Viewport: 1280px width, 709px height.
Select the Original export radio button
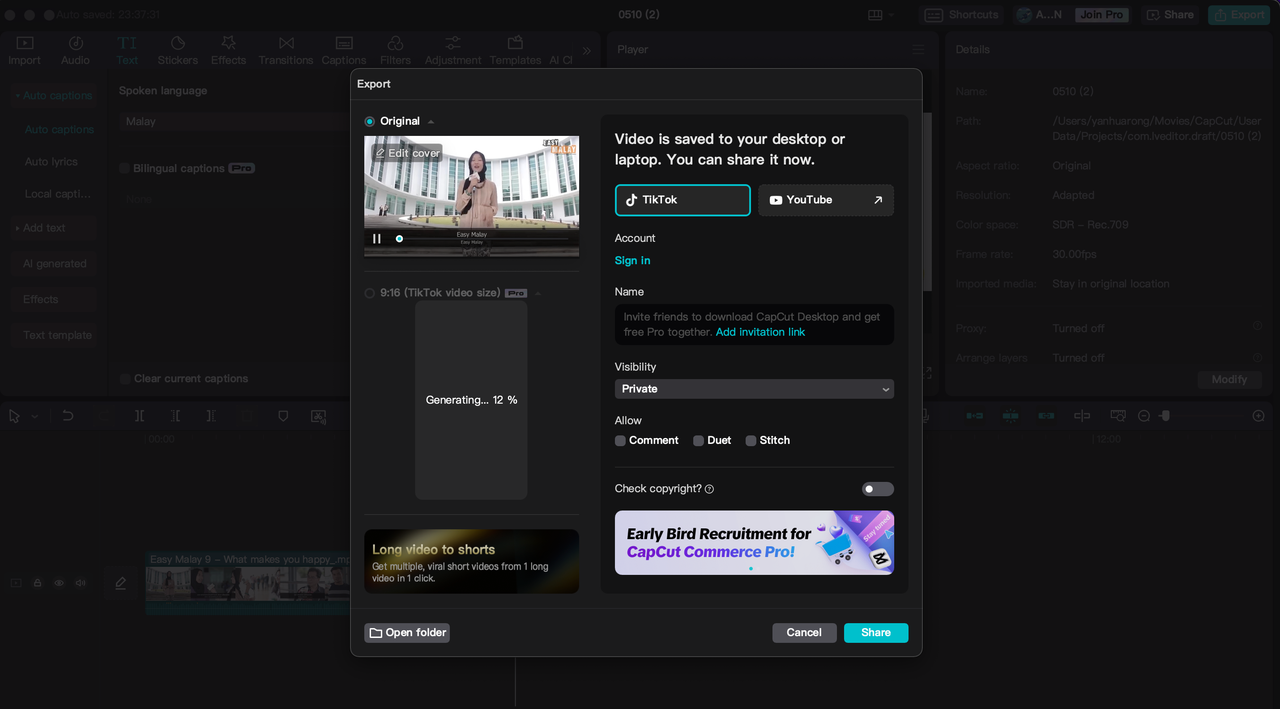[370, 121]
